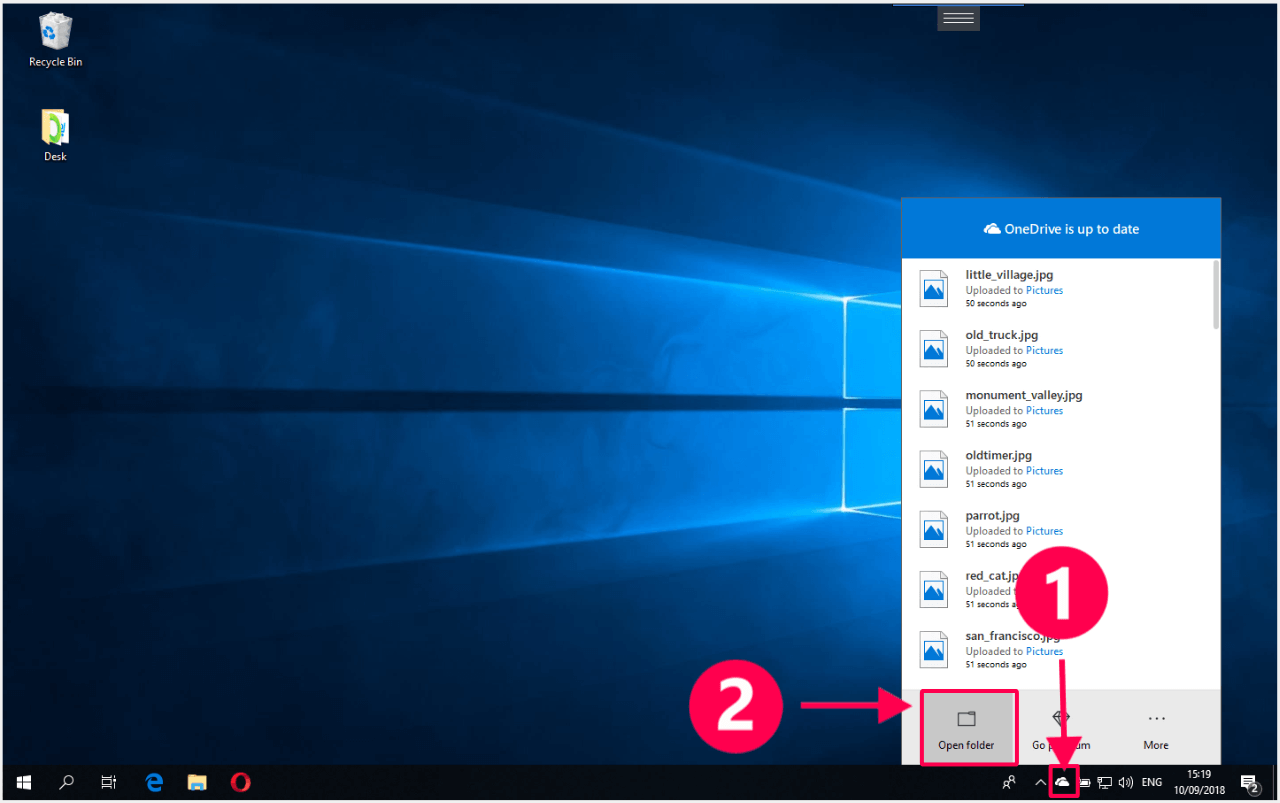Click the ENG input language indicator
This screenshot has width=1280, height=803.
[x=1152, y=782]
